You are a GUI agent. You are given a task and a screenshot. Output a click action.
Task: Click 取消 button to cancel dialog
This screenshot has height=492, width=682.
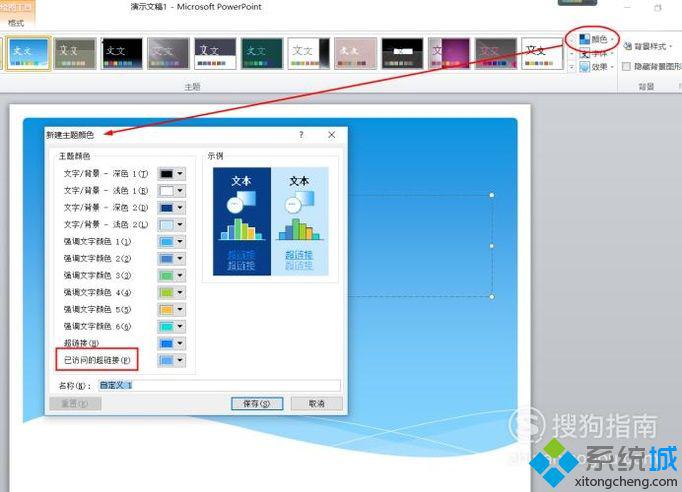[x=317, y=403]
